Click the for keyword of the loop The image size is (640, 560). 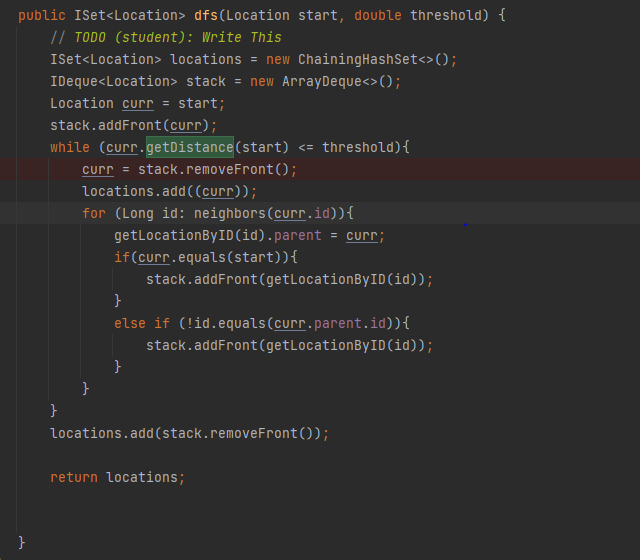(x=93, y=214)
